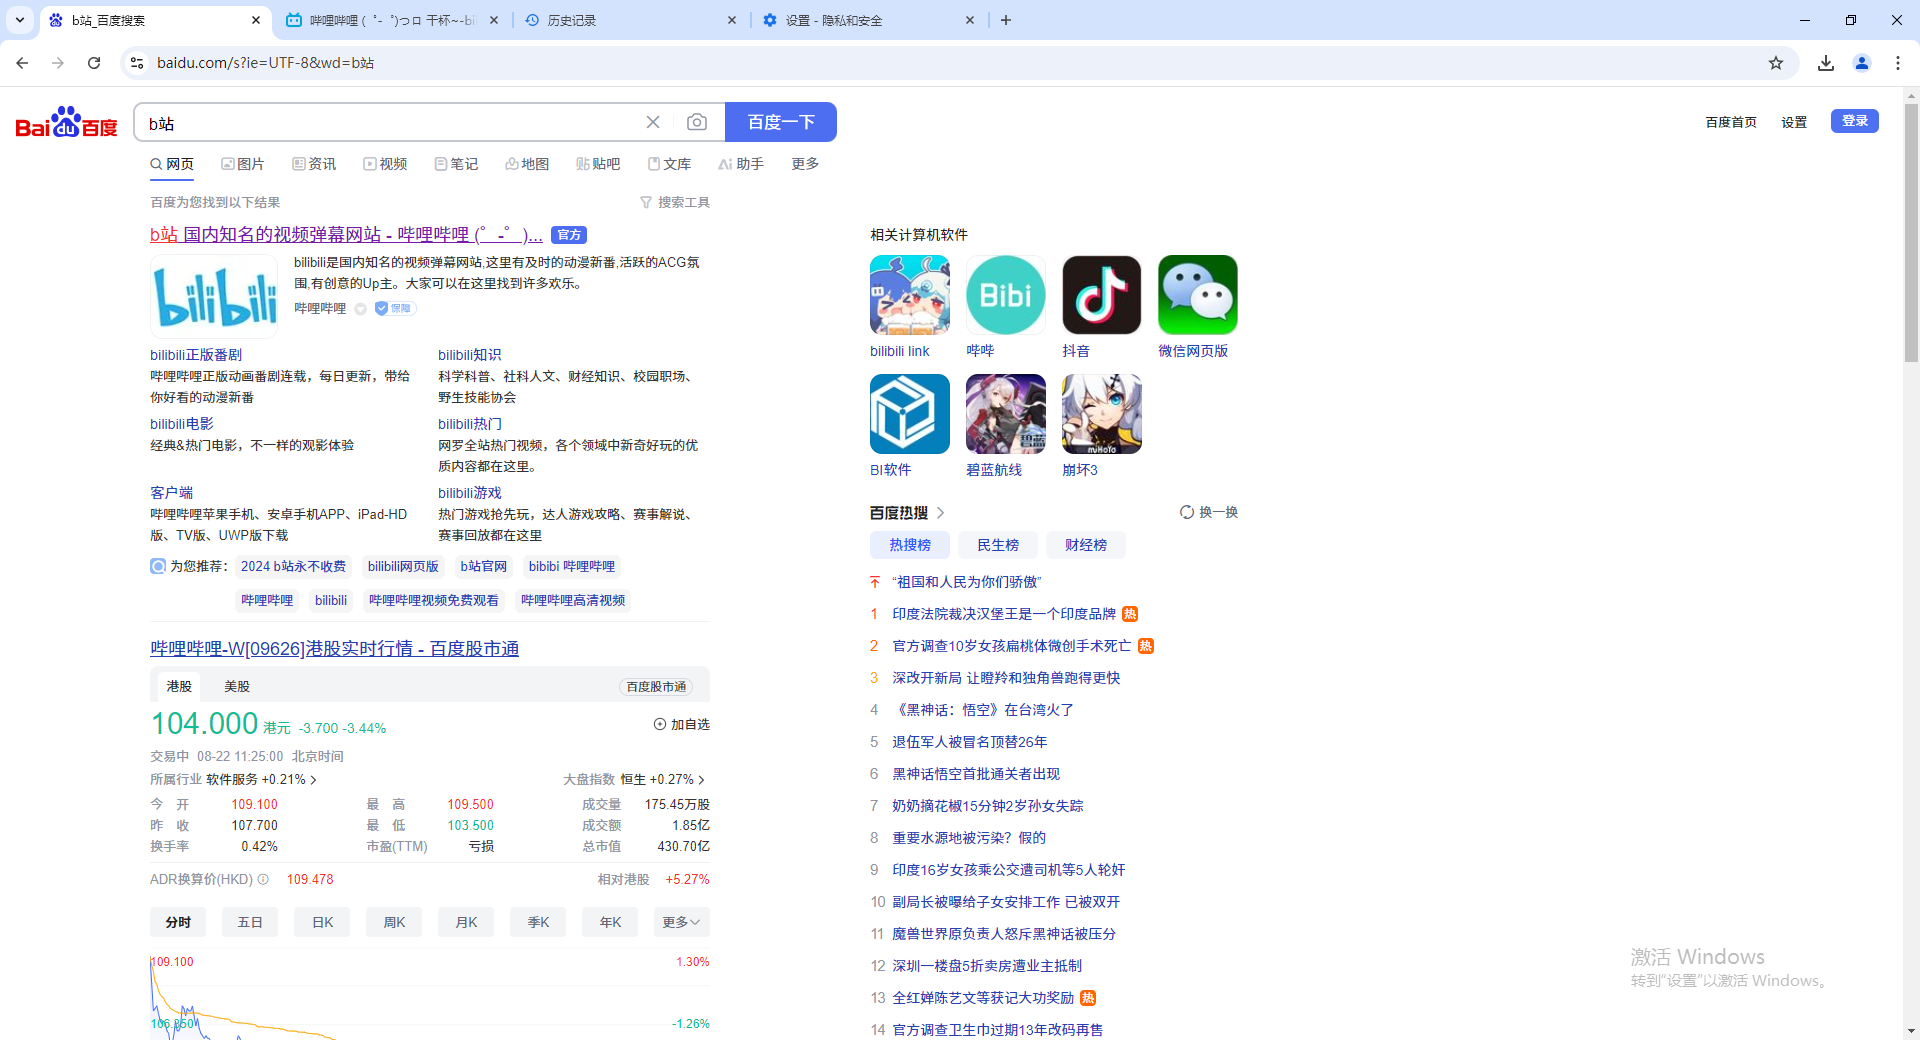1920x1040 pixels.
Task: Select the 月K chart tab
Action: (466, 922)
